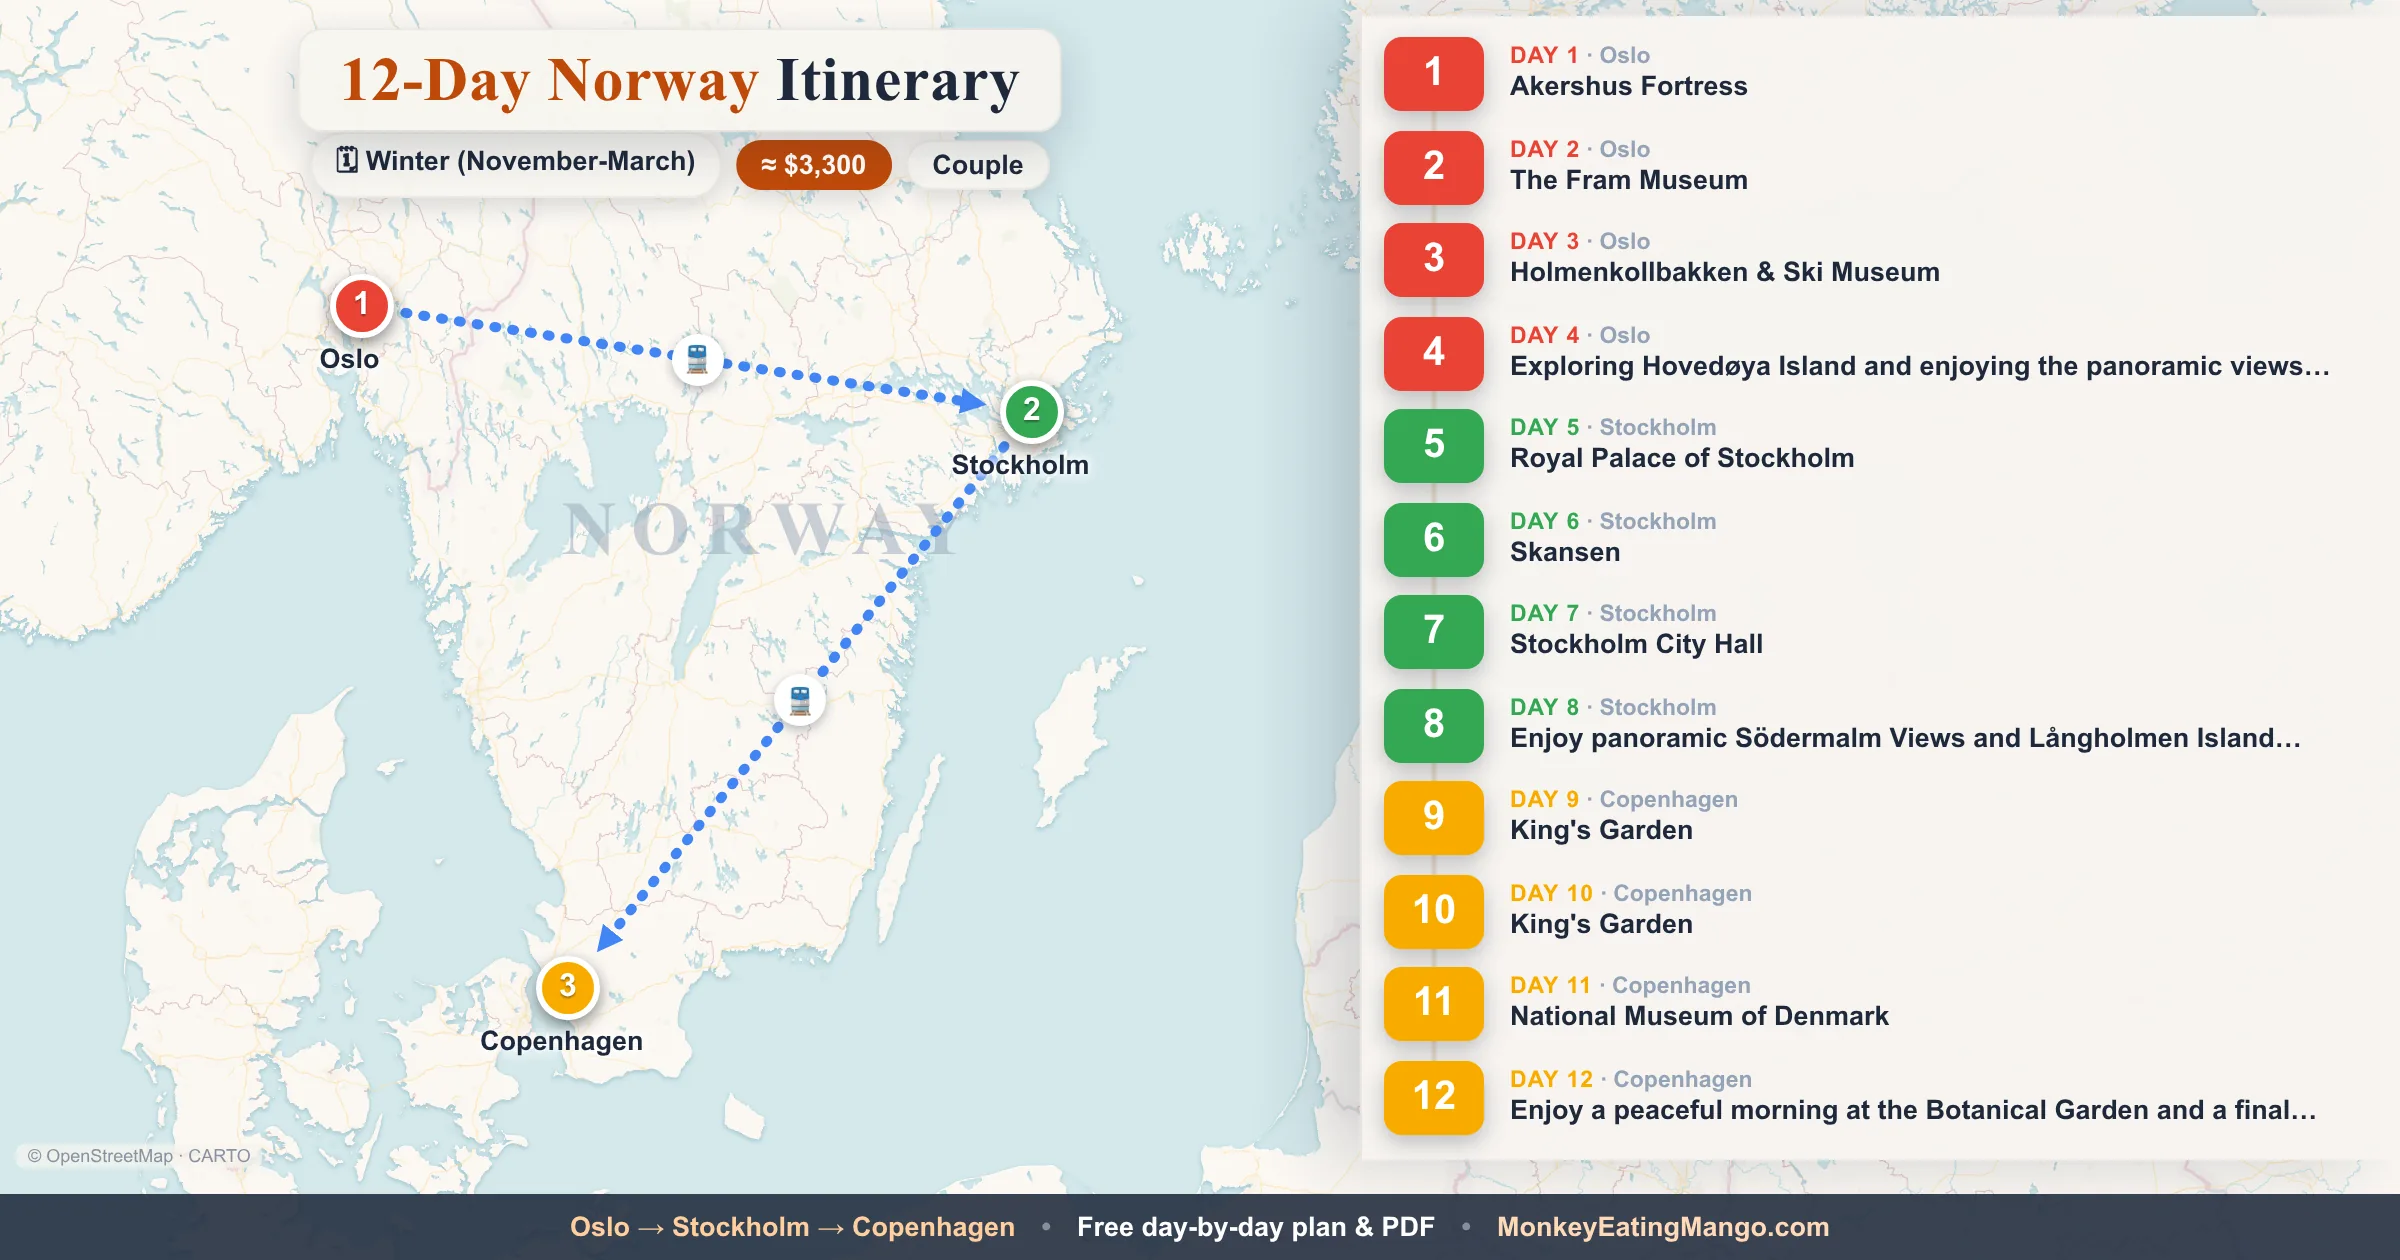
Task: Select the yellow Day 10 number badge
Action: [x=1434, y=911]
